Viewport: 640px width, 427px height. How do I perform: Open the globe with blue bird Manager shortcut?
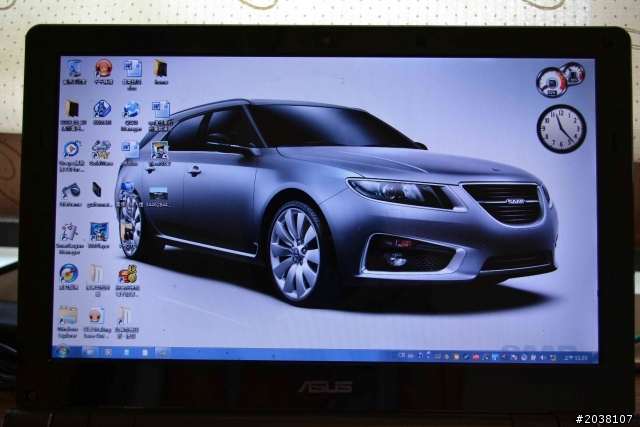pos(131,116)
